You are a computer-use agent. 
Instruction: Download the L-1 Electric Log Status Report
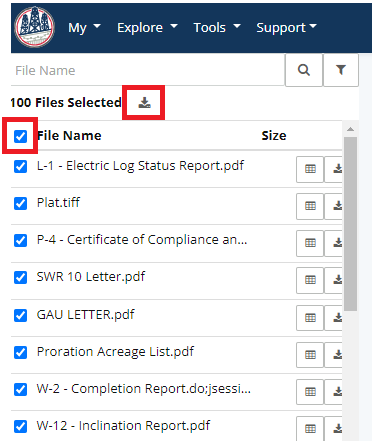(x=335, y=169)
